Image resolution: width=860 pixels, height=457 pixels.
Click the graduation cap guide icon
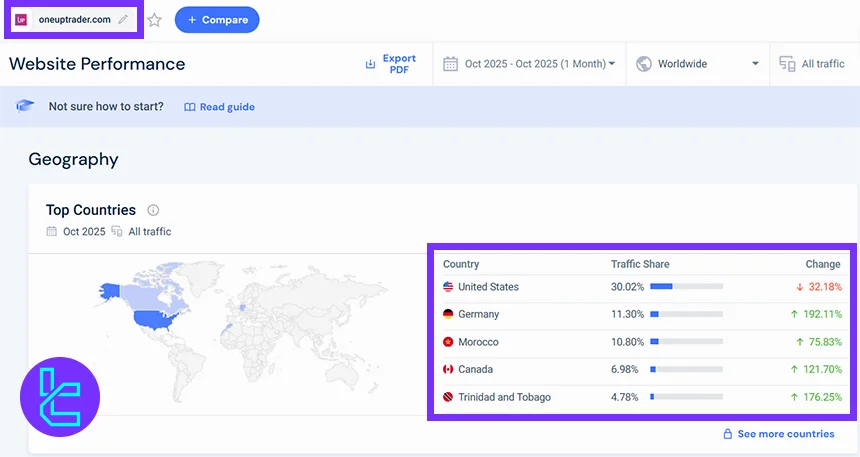pos(26,106)
